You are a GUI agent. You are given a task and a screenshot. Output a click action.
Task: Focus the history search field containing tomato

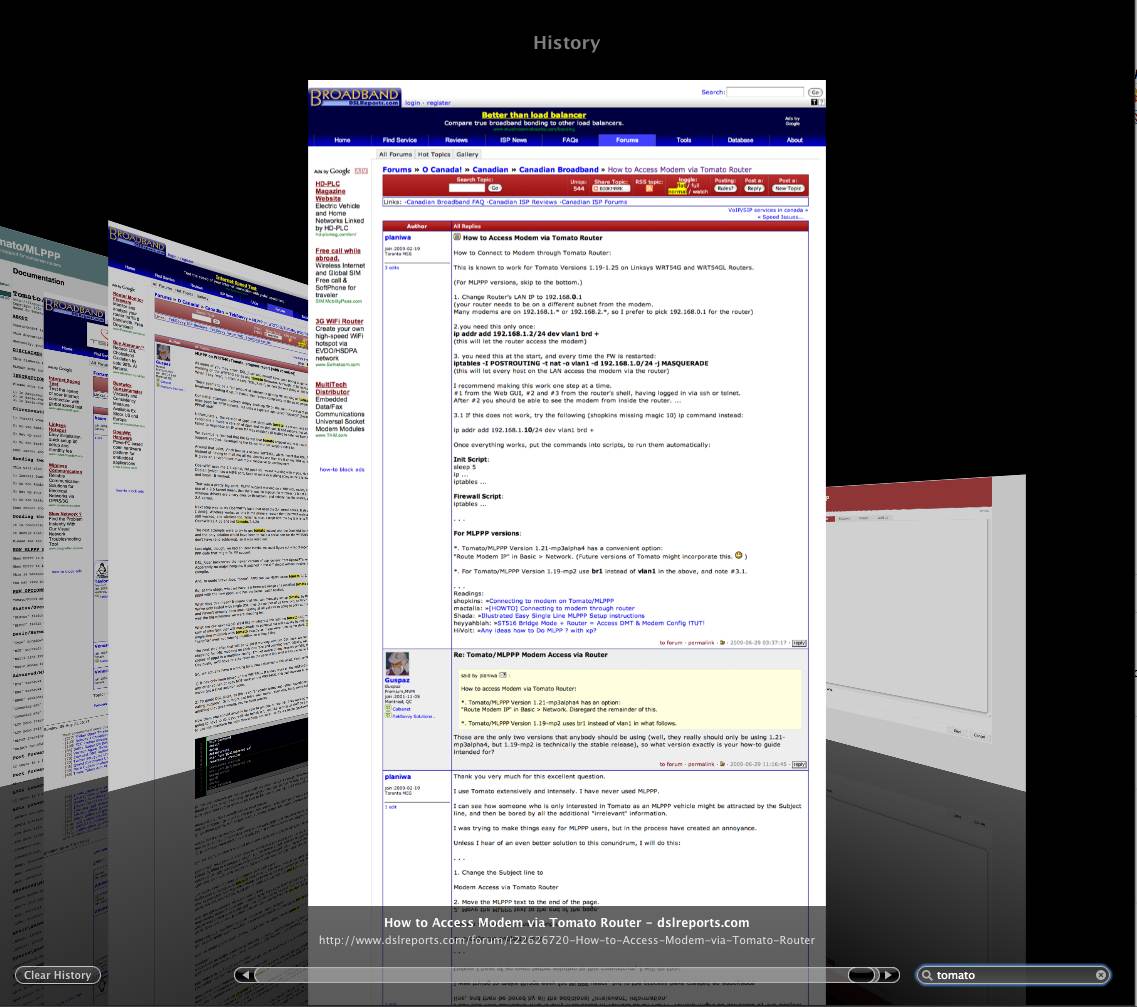(x=1013, y=975)
